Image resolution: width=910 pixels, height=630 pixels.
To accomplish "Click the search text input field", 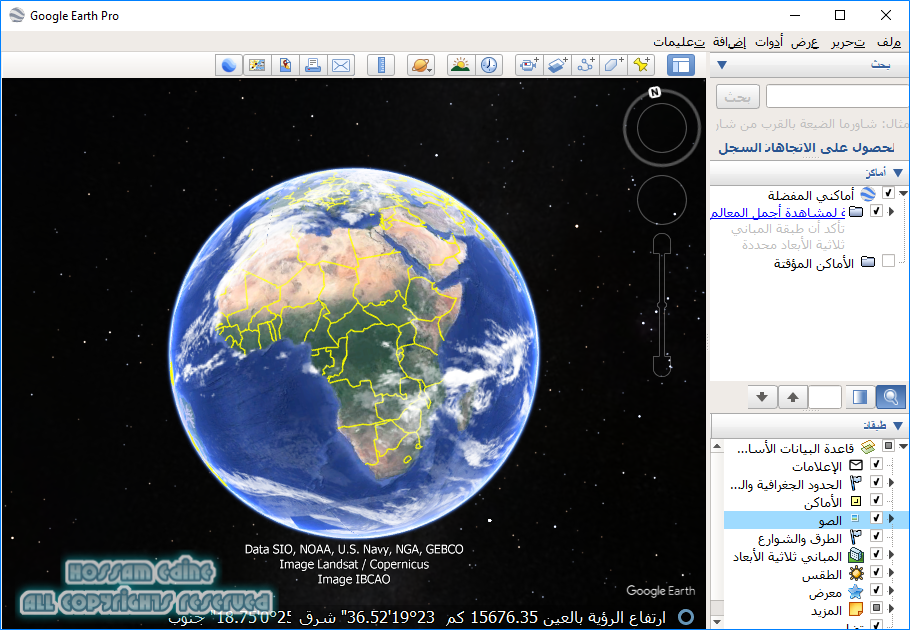I will click(x=837, y=96).
